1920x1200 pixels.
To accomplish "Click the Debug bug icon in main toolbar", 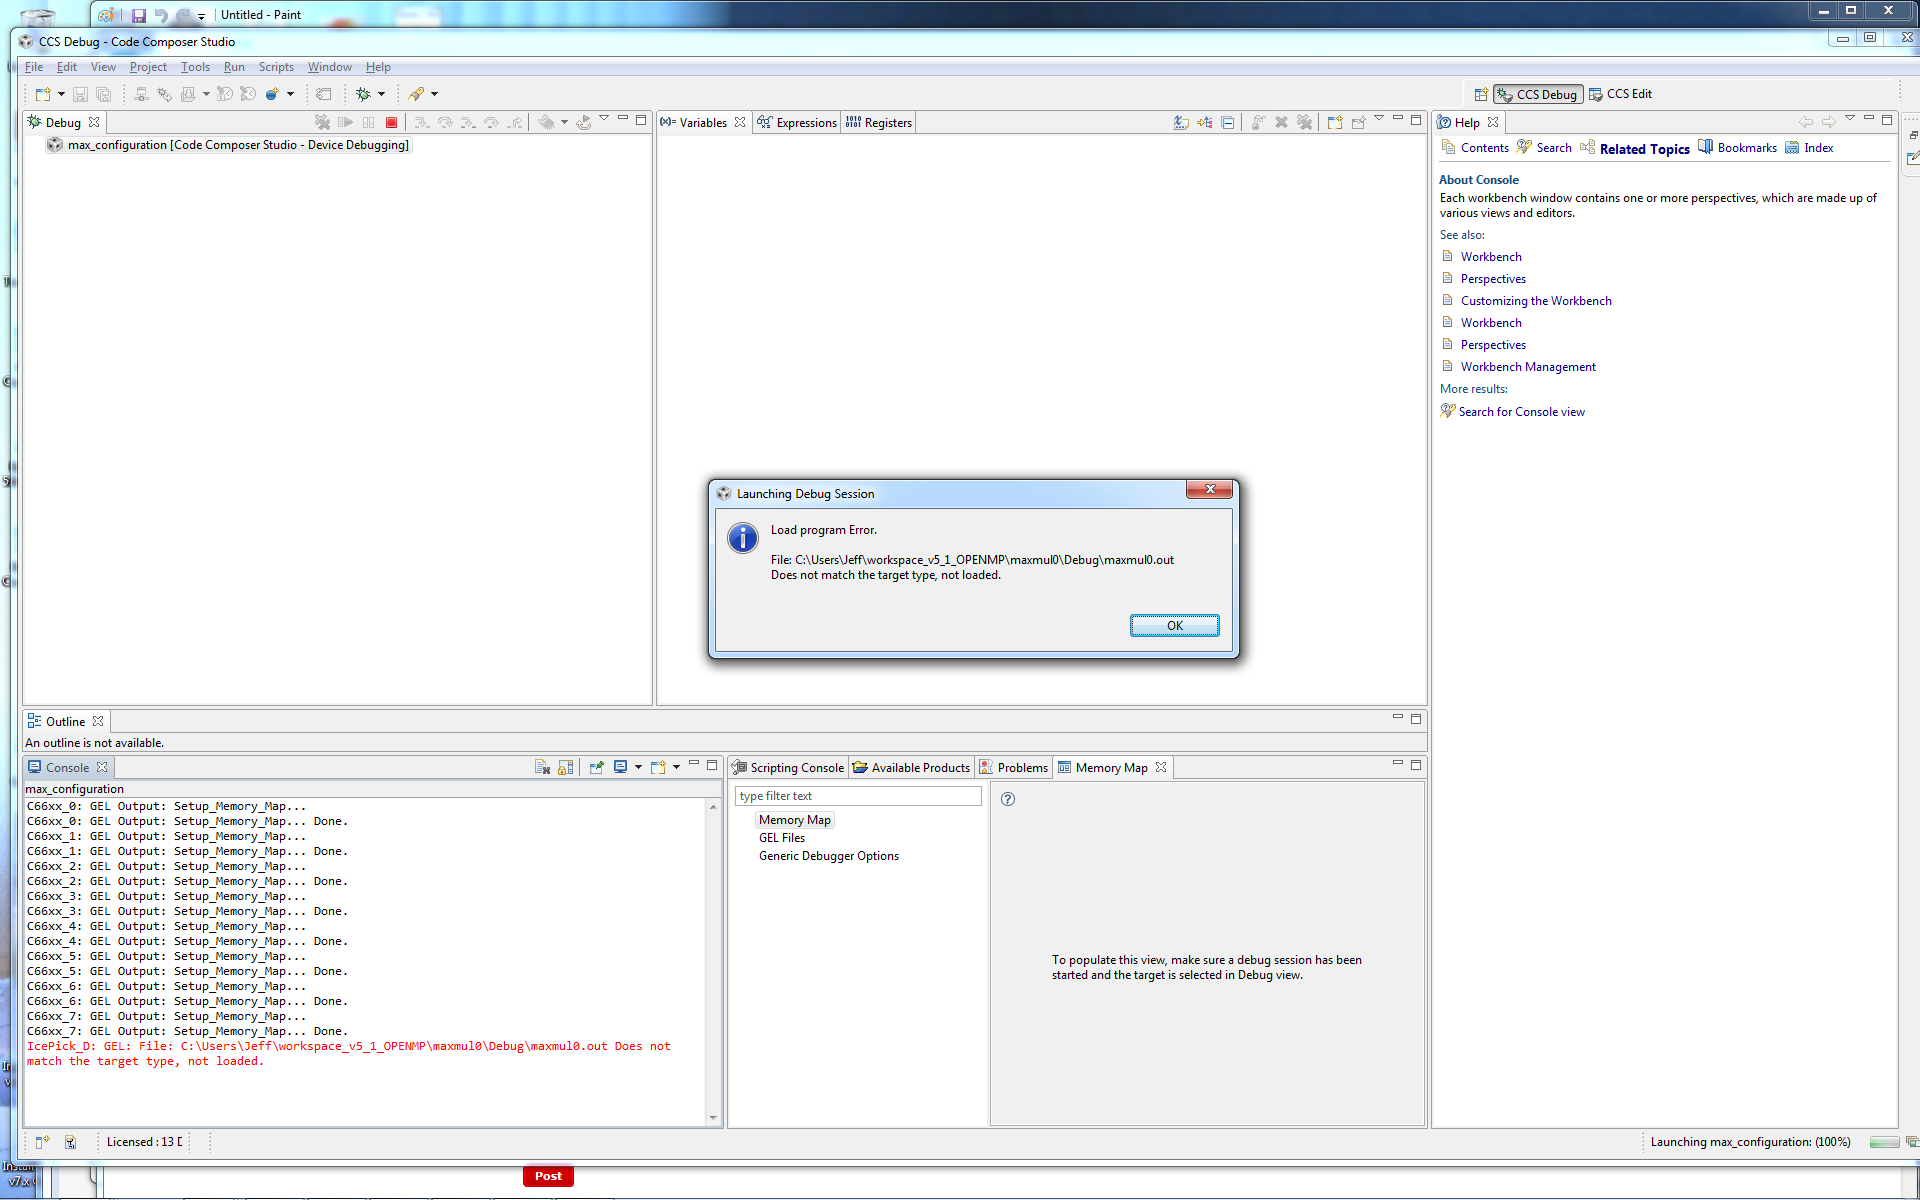I will pyautogui.click(x=363, y=94).
